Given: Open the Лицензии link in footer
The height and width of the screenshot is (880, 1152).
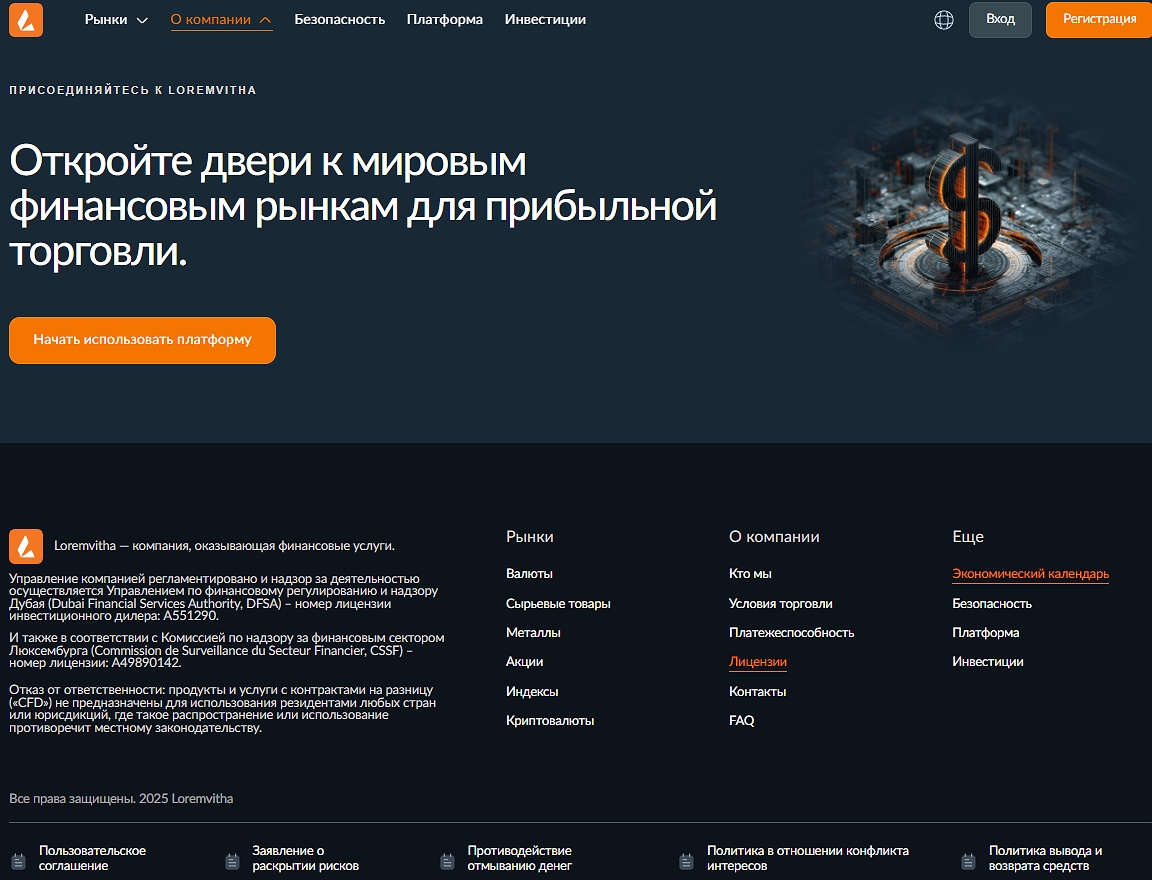Looking at the screenshot, I should point(757,662).
